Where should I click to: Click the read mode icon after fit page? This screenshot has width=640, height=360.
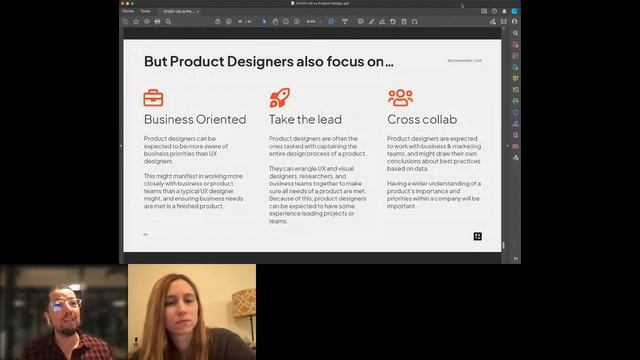[345, 21]
